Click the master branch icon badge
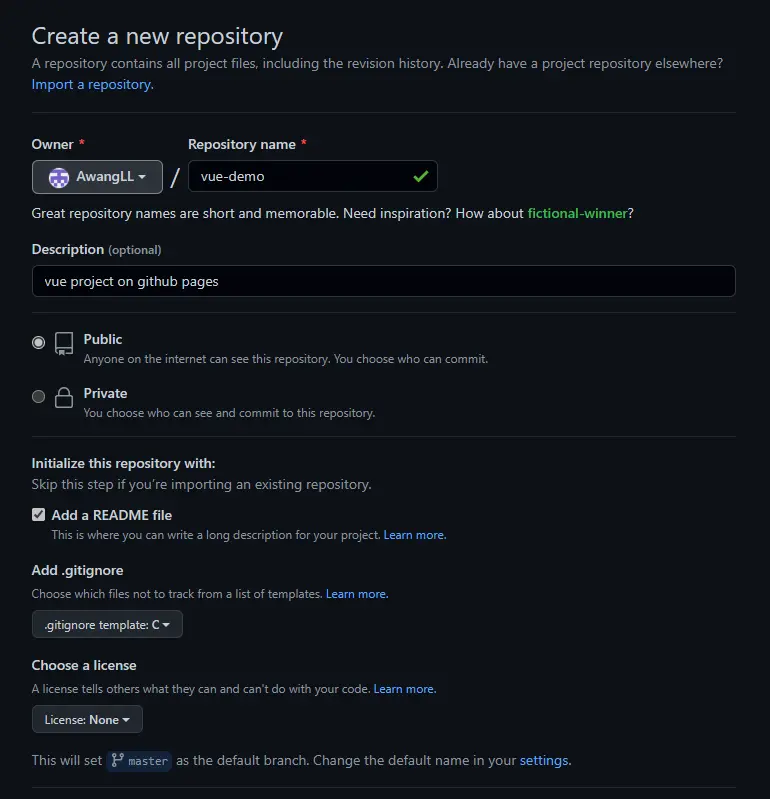The height and width of the screenshot is (799, 770). click(x=139, y=760)
